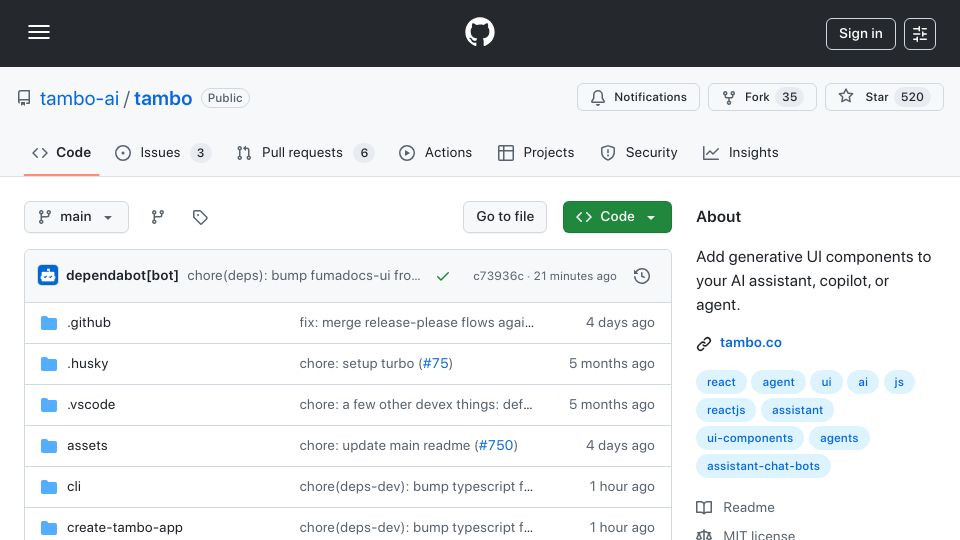Viewport: 960px width, 540px height.
Task: Open the Security tab
Action: pyautogui.click(x=639, y=152)
